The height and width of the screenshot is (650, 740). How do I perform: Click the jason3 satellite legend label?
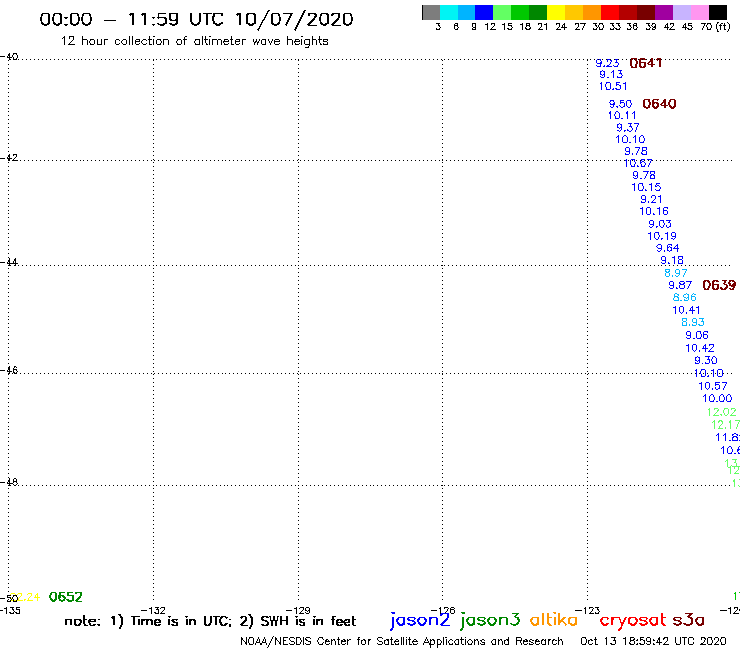click(490, 620)
